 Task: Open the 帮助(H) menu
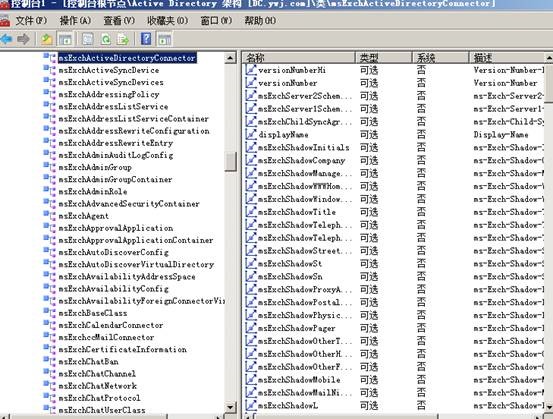click(260, 21)
